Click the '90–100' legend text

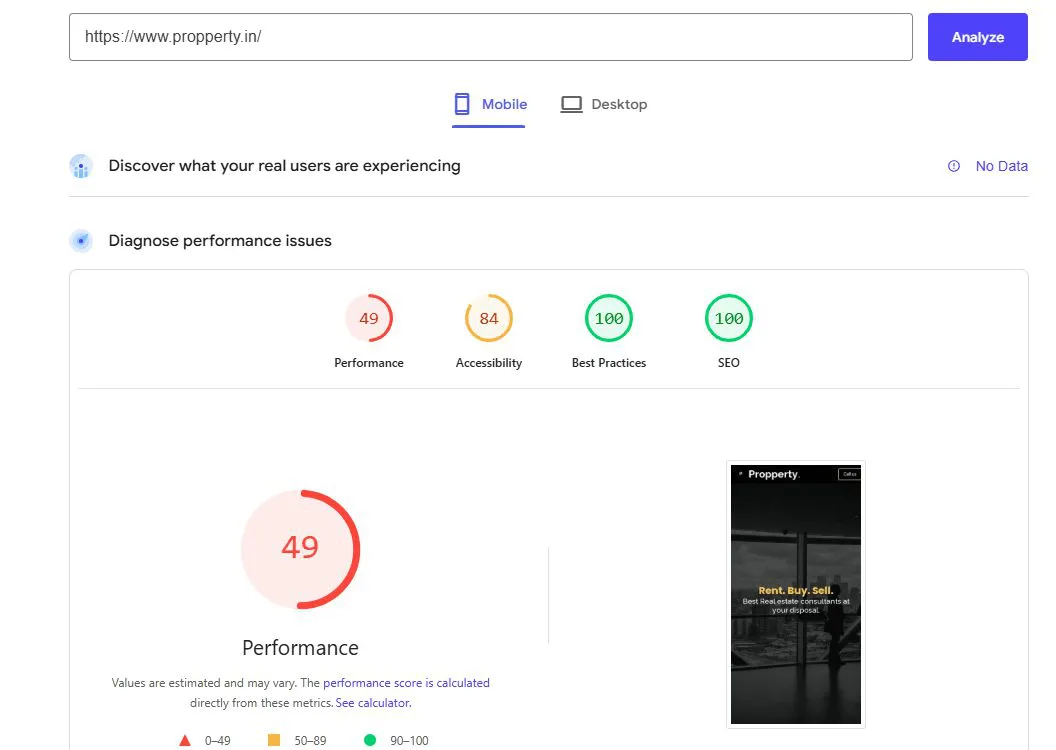(409, 741)
